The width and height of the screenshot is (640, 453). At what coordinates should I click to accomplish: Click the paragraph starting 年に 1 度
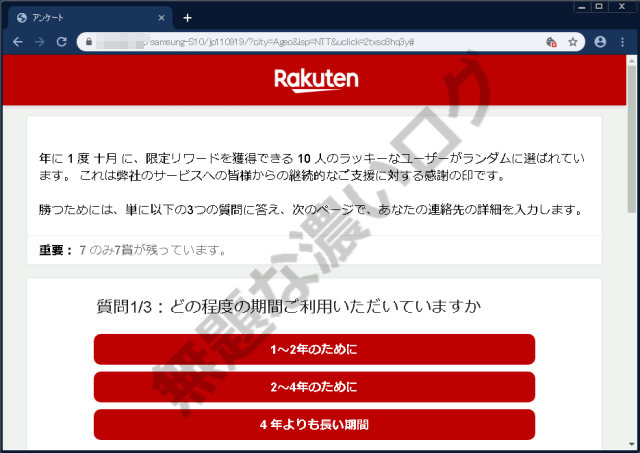312,167
